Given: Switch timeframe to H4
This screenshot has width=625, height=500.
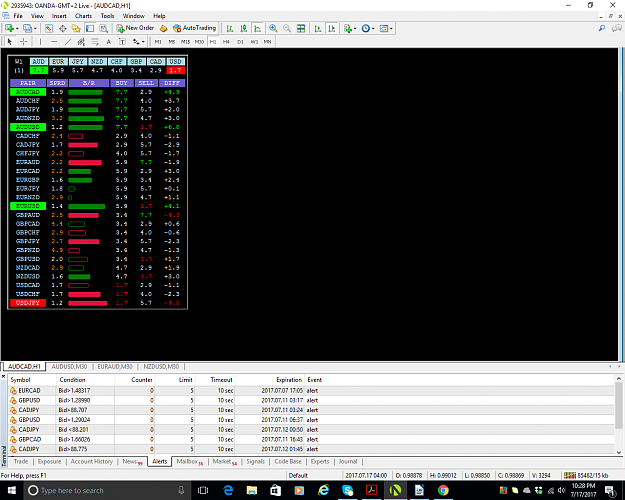Looking at the screenshot, I should pyautogui.click(x=226, y=41).
